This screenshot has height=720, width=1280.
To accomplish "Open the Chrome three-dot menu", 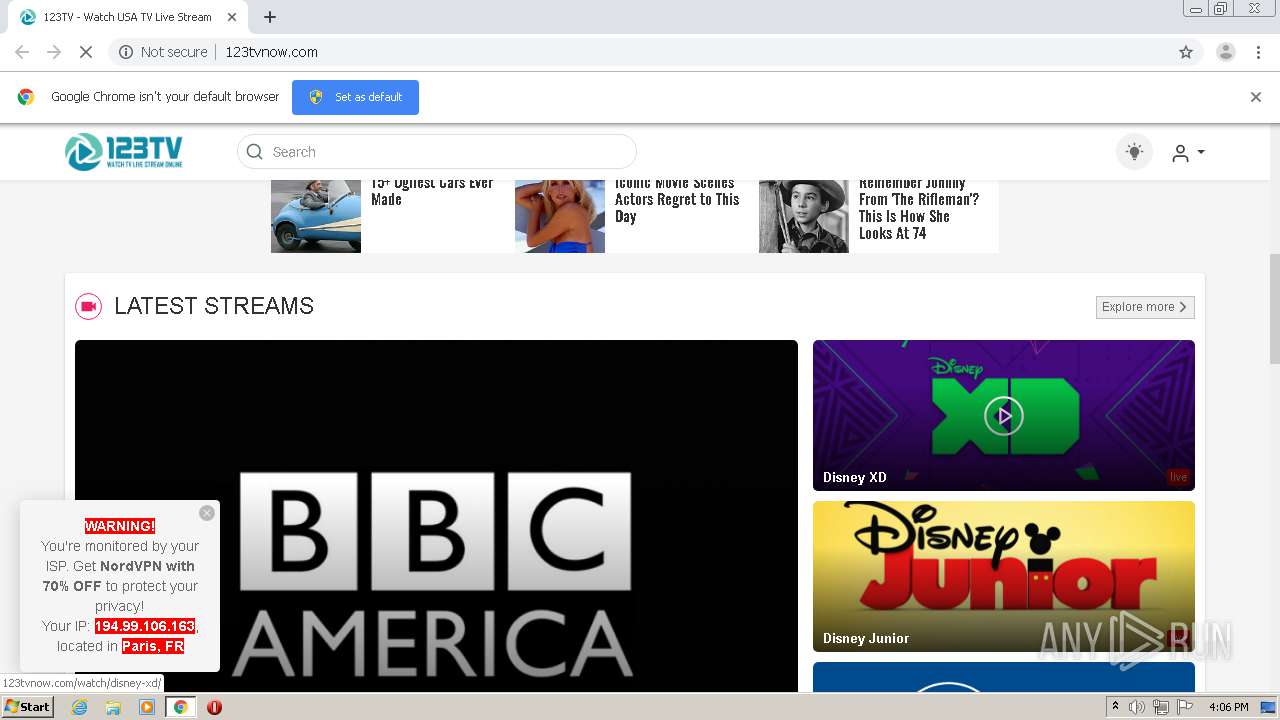I will click(1259, 52).
